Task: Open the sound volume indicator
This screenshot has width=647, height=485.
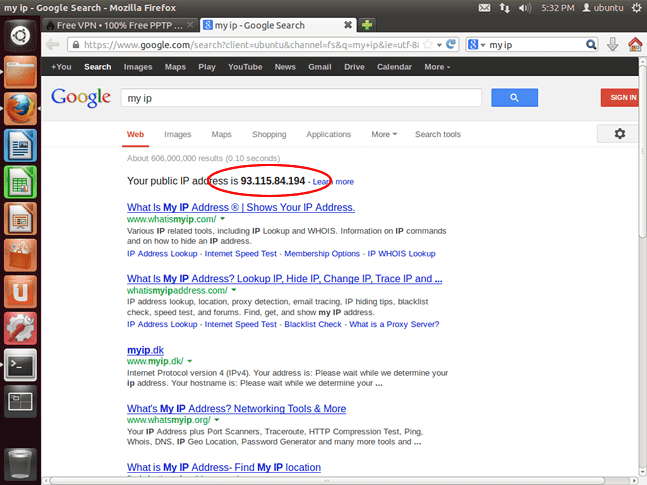Action: coord(525,8)
